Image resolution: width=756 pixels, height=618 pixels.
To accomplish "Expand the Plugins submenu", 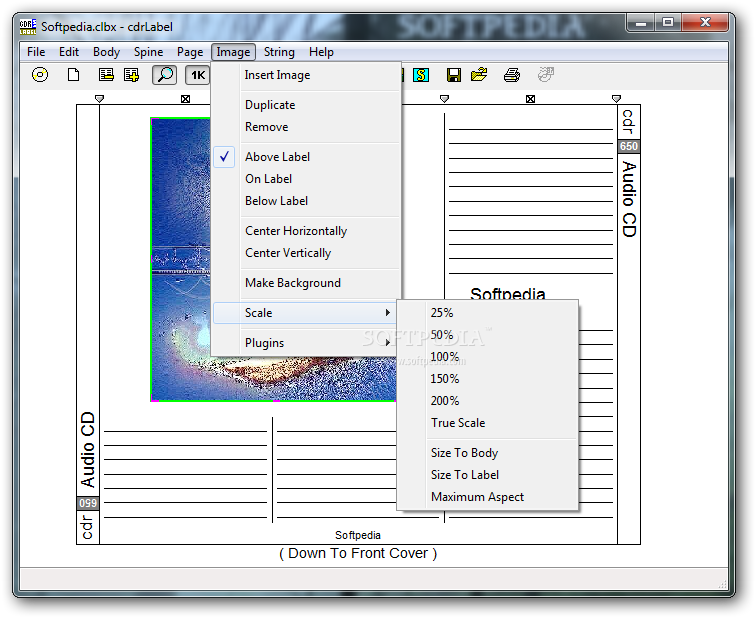I will click(305, 343).
